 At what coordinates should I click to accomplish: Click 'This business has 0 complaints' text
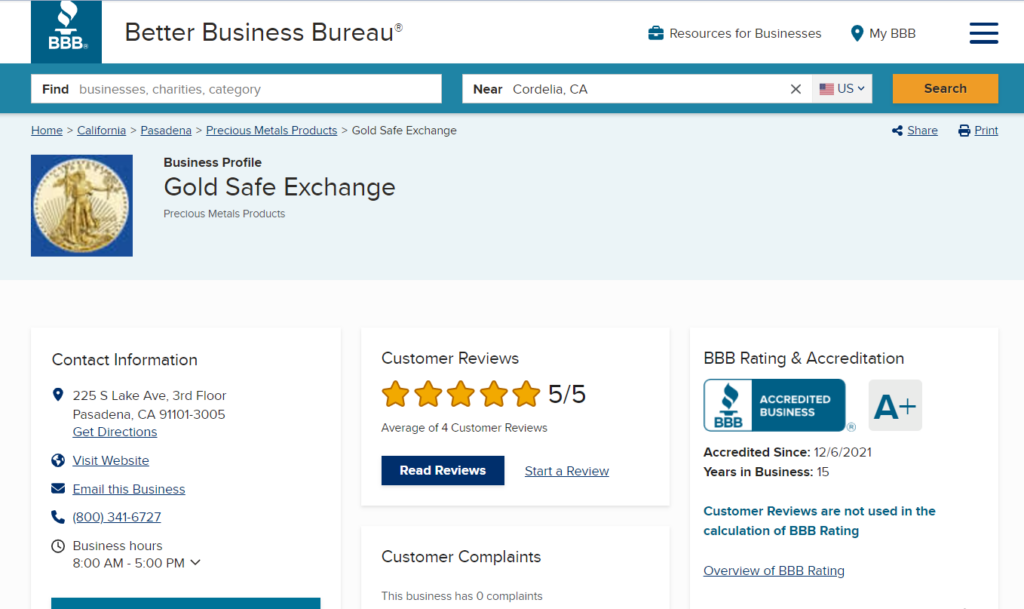[462, 596]
